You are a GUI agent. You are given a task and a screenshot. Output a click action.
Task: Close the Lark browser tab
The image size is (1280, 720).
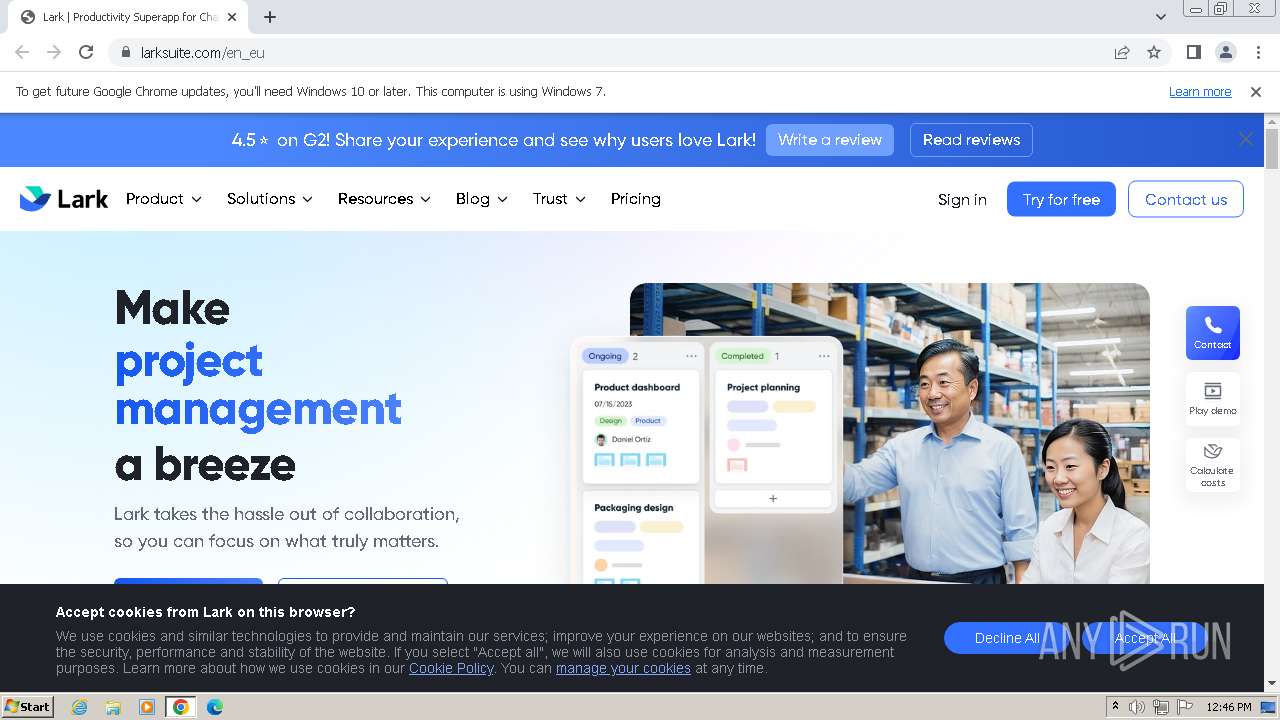pos(233,17)
